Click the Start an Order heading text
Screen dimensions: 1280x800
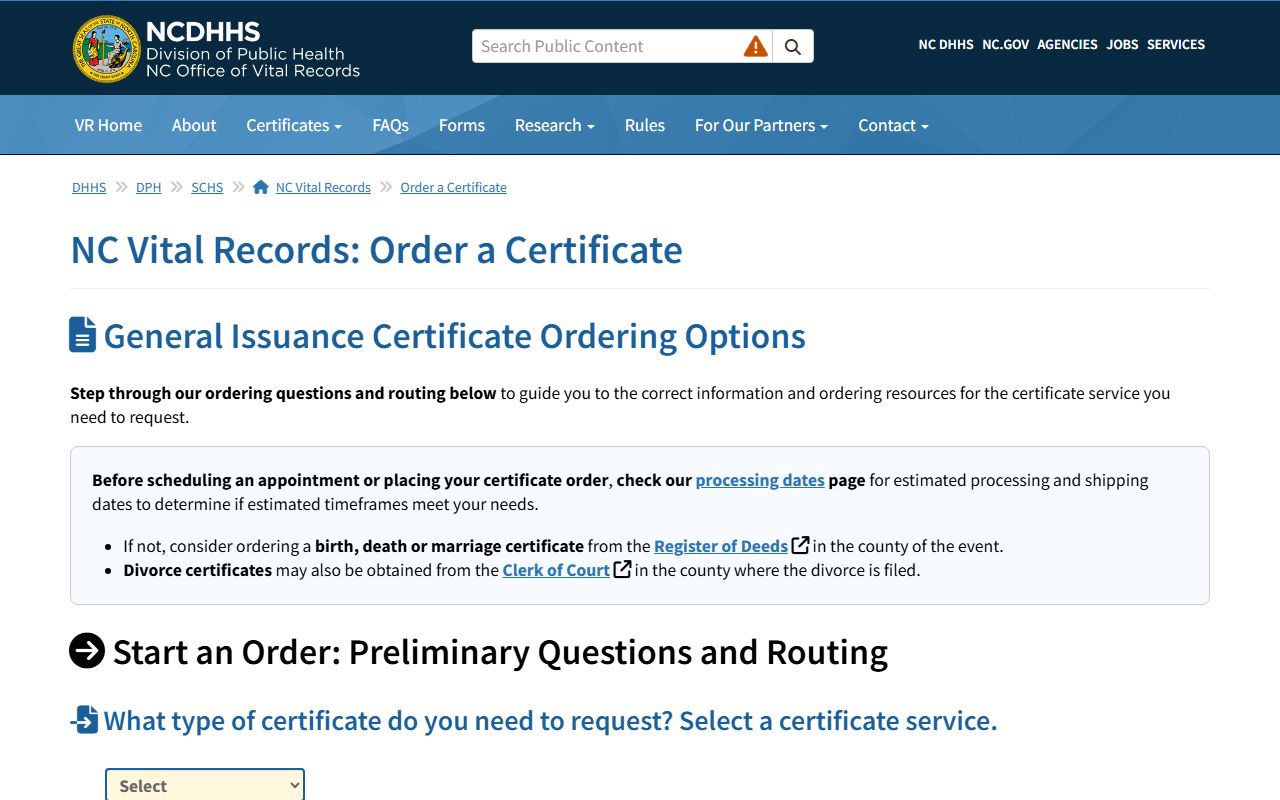500,652
